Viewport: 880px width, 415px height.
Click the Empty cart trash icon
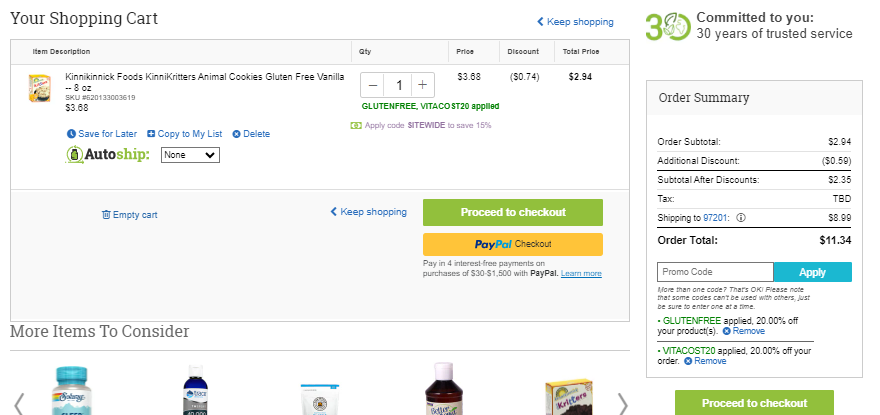[106, 215]
